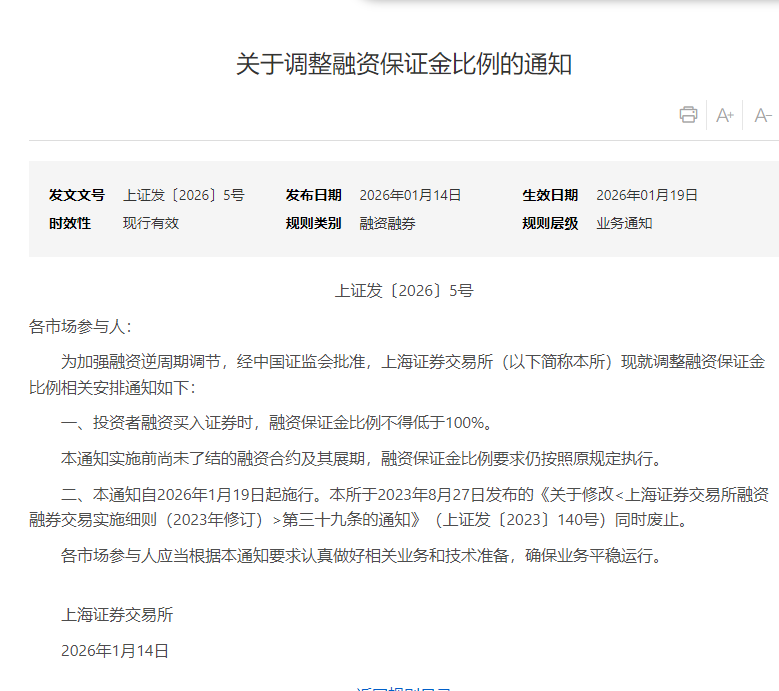Image resolution: width=779 pixels, height=691 pixels.
Task: Decrease font size with A- icon
Action: point(763,116)
